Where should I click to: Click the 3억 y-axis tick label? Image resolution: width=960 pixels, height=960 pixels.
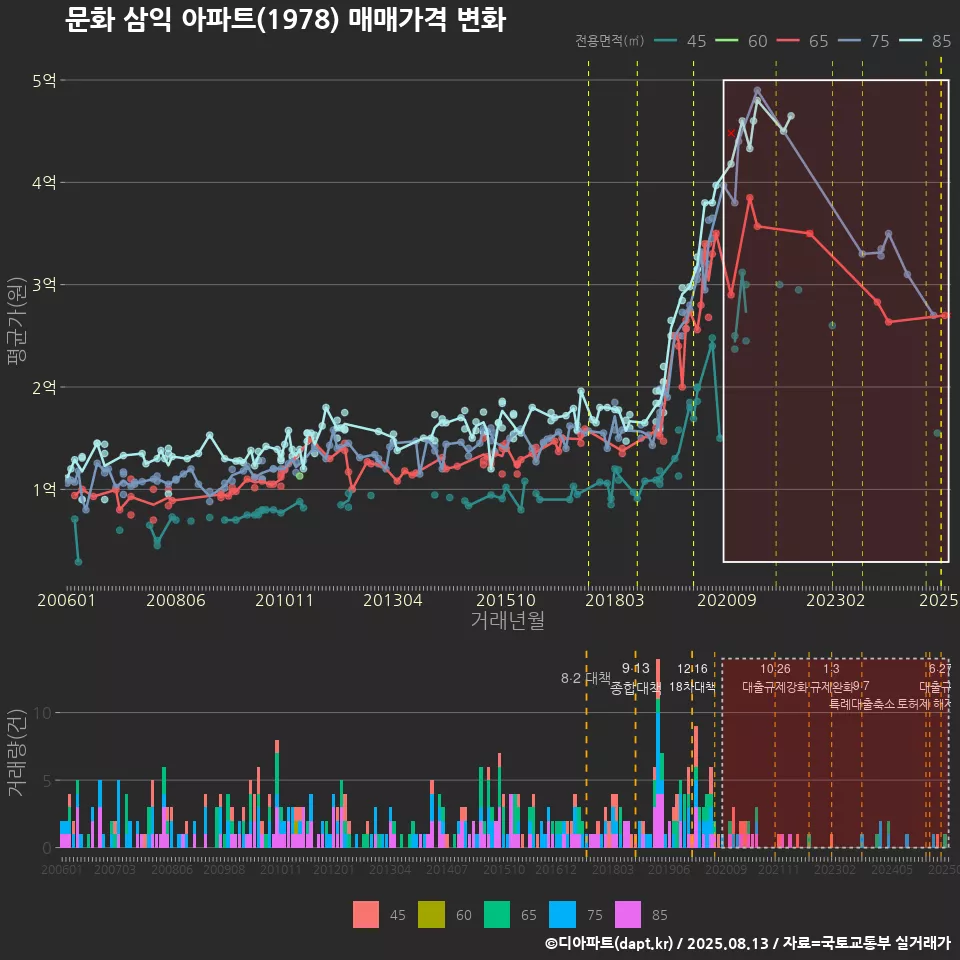point(44,285)
